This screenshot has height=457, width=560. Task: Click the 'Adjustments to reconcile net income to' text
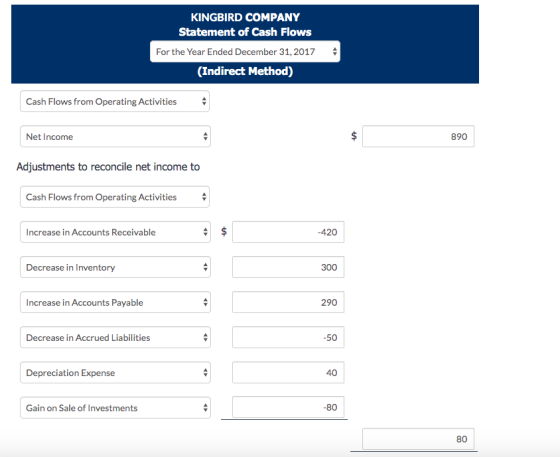[108, 167]
